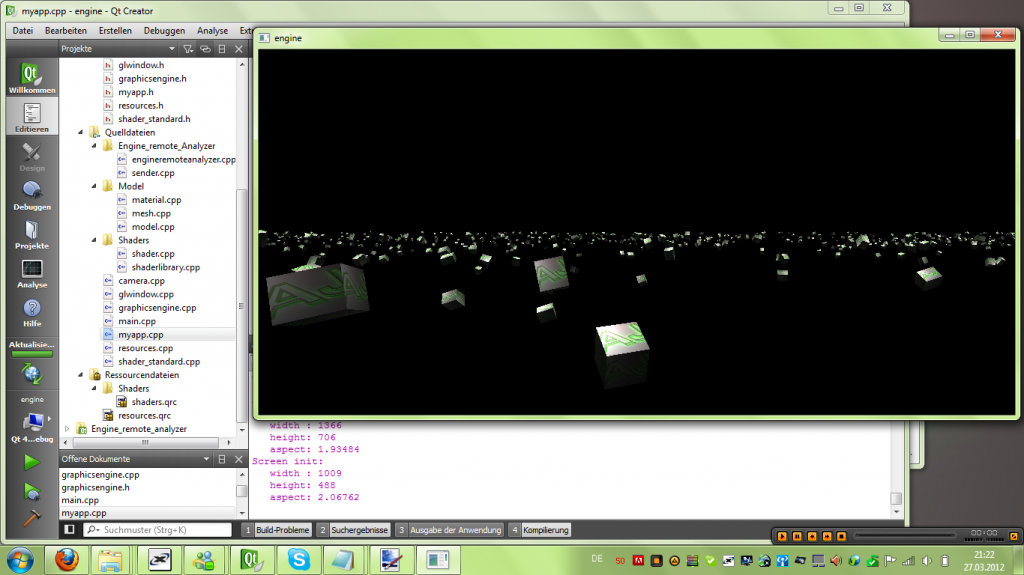Start debugging with the play-bug button
The width and height of the screenshot is (1024, 575).
[x=31, y=491]
